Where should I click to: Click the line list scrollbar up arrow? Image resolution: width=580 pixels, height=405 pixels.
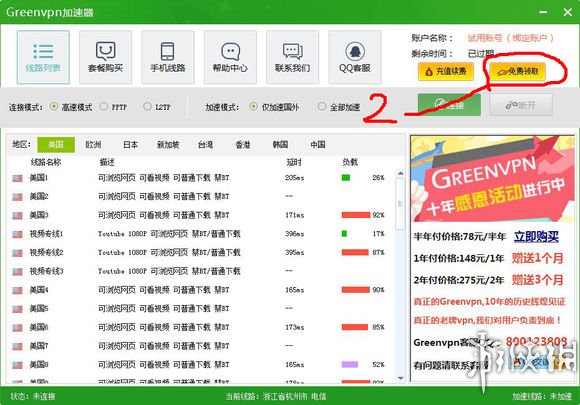coord(400,173)
